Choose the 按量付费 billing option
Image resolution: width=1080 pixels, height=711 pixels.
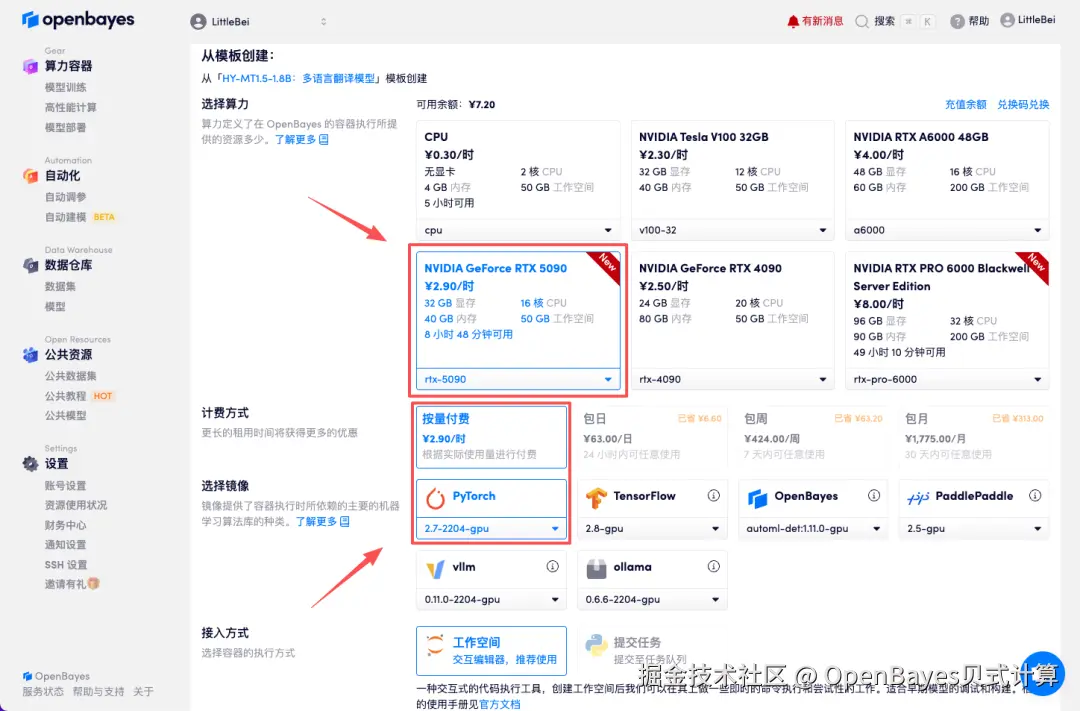(490, 435)
